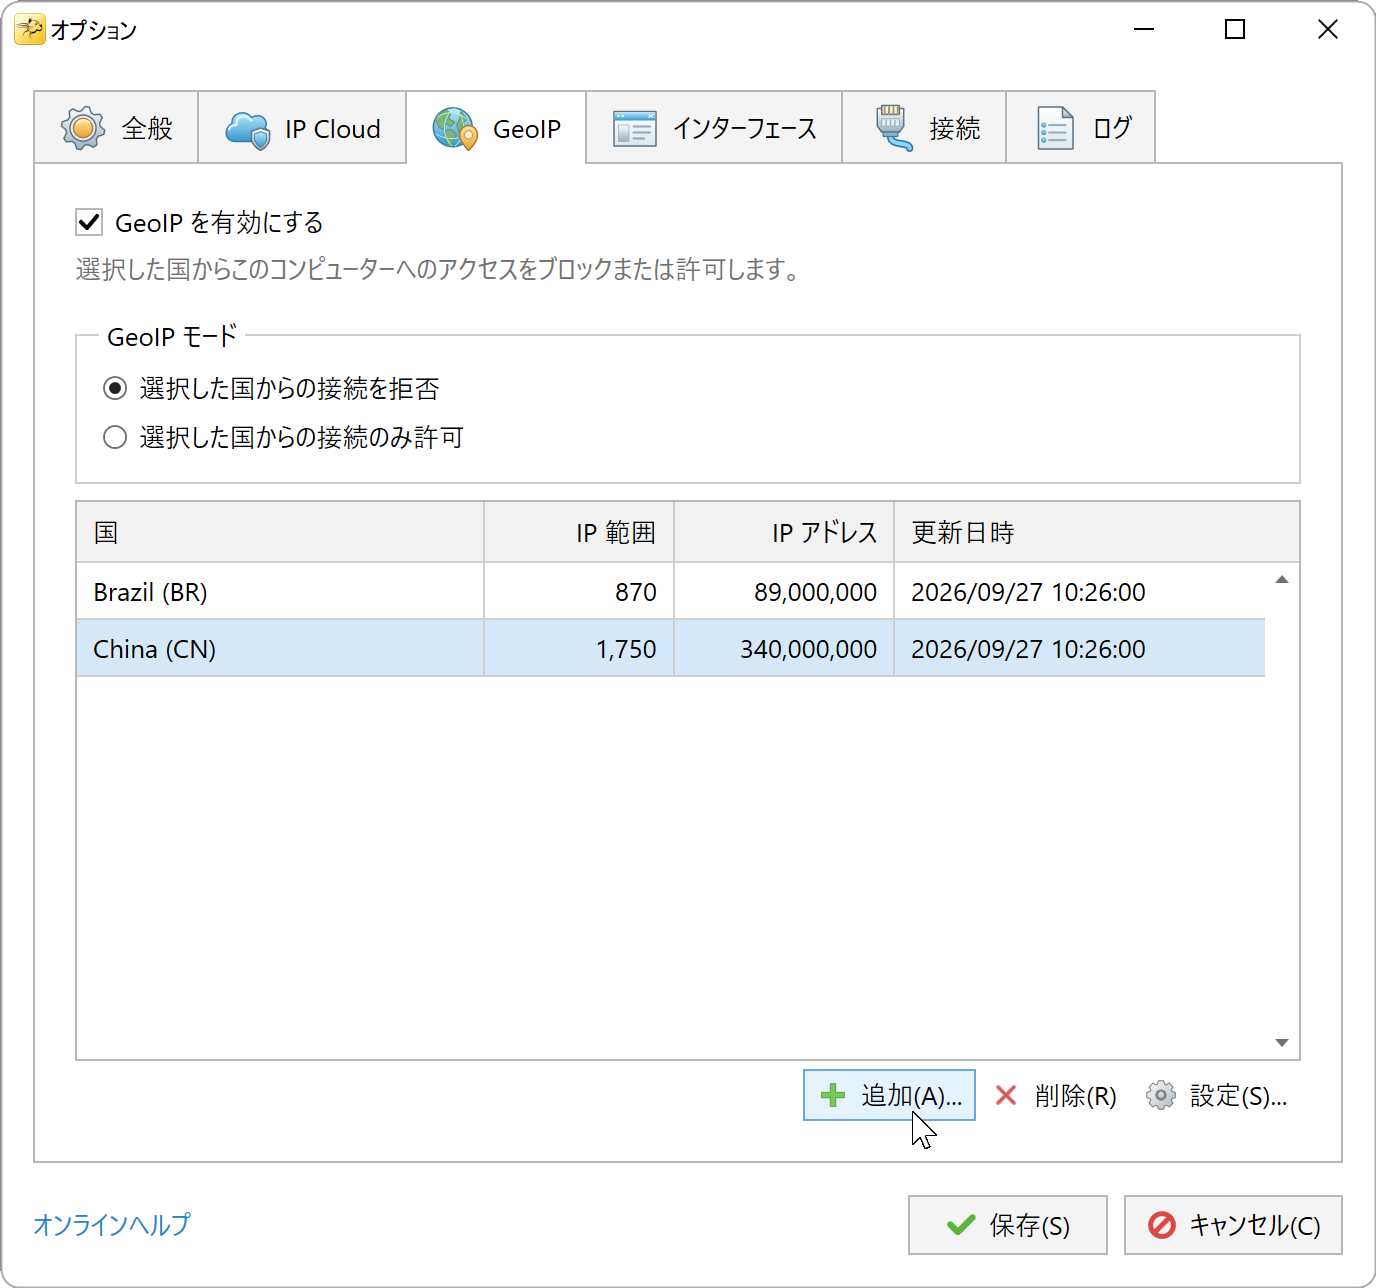Image resolution: width=1376 pixels, height=1288 pixels.
Task: Click the network plug icon on 接続 tab
Action: 893,128
